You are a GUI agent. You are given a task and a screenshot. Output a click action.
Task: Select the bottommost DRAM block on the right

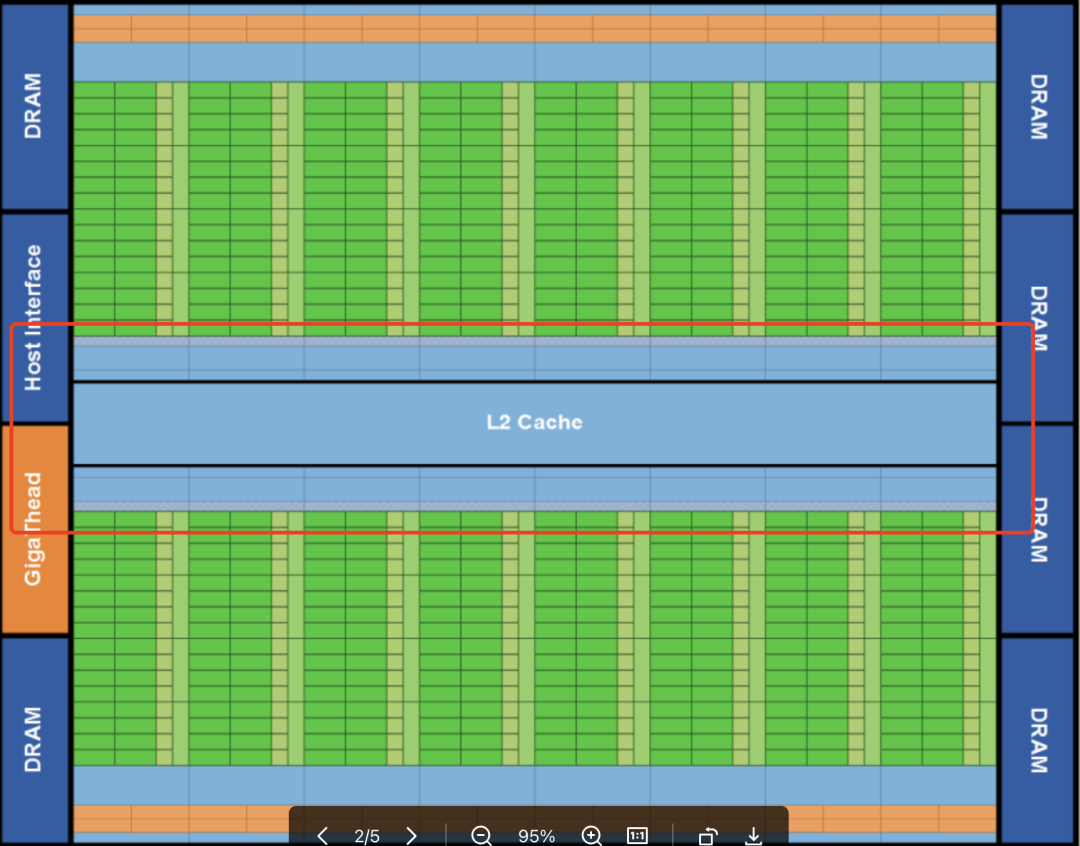(x=1037, y=740)
